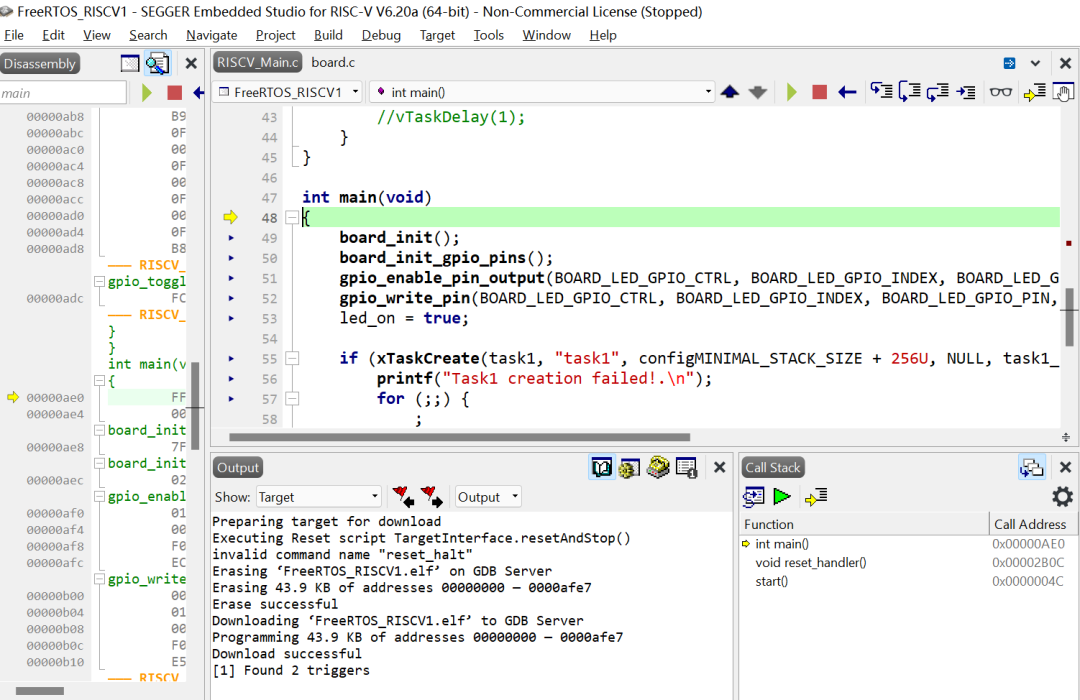Select void reset_handler() in call stack

click(x=810, y=563)
